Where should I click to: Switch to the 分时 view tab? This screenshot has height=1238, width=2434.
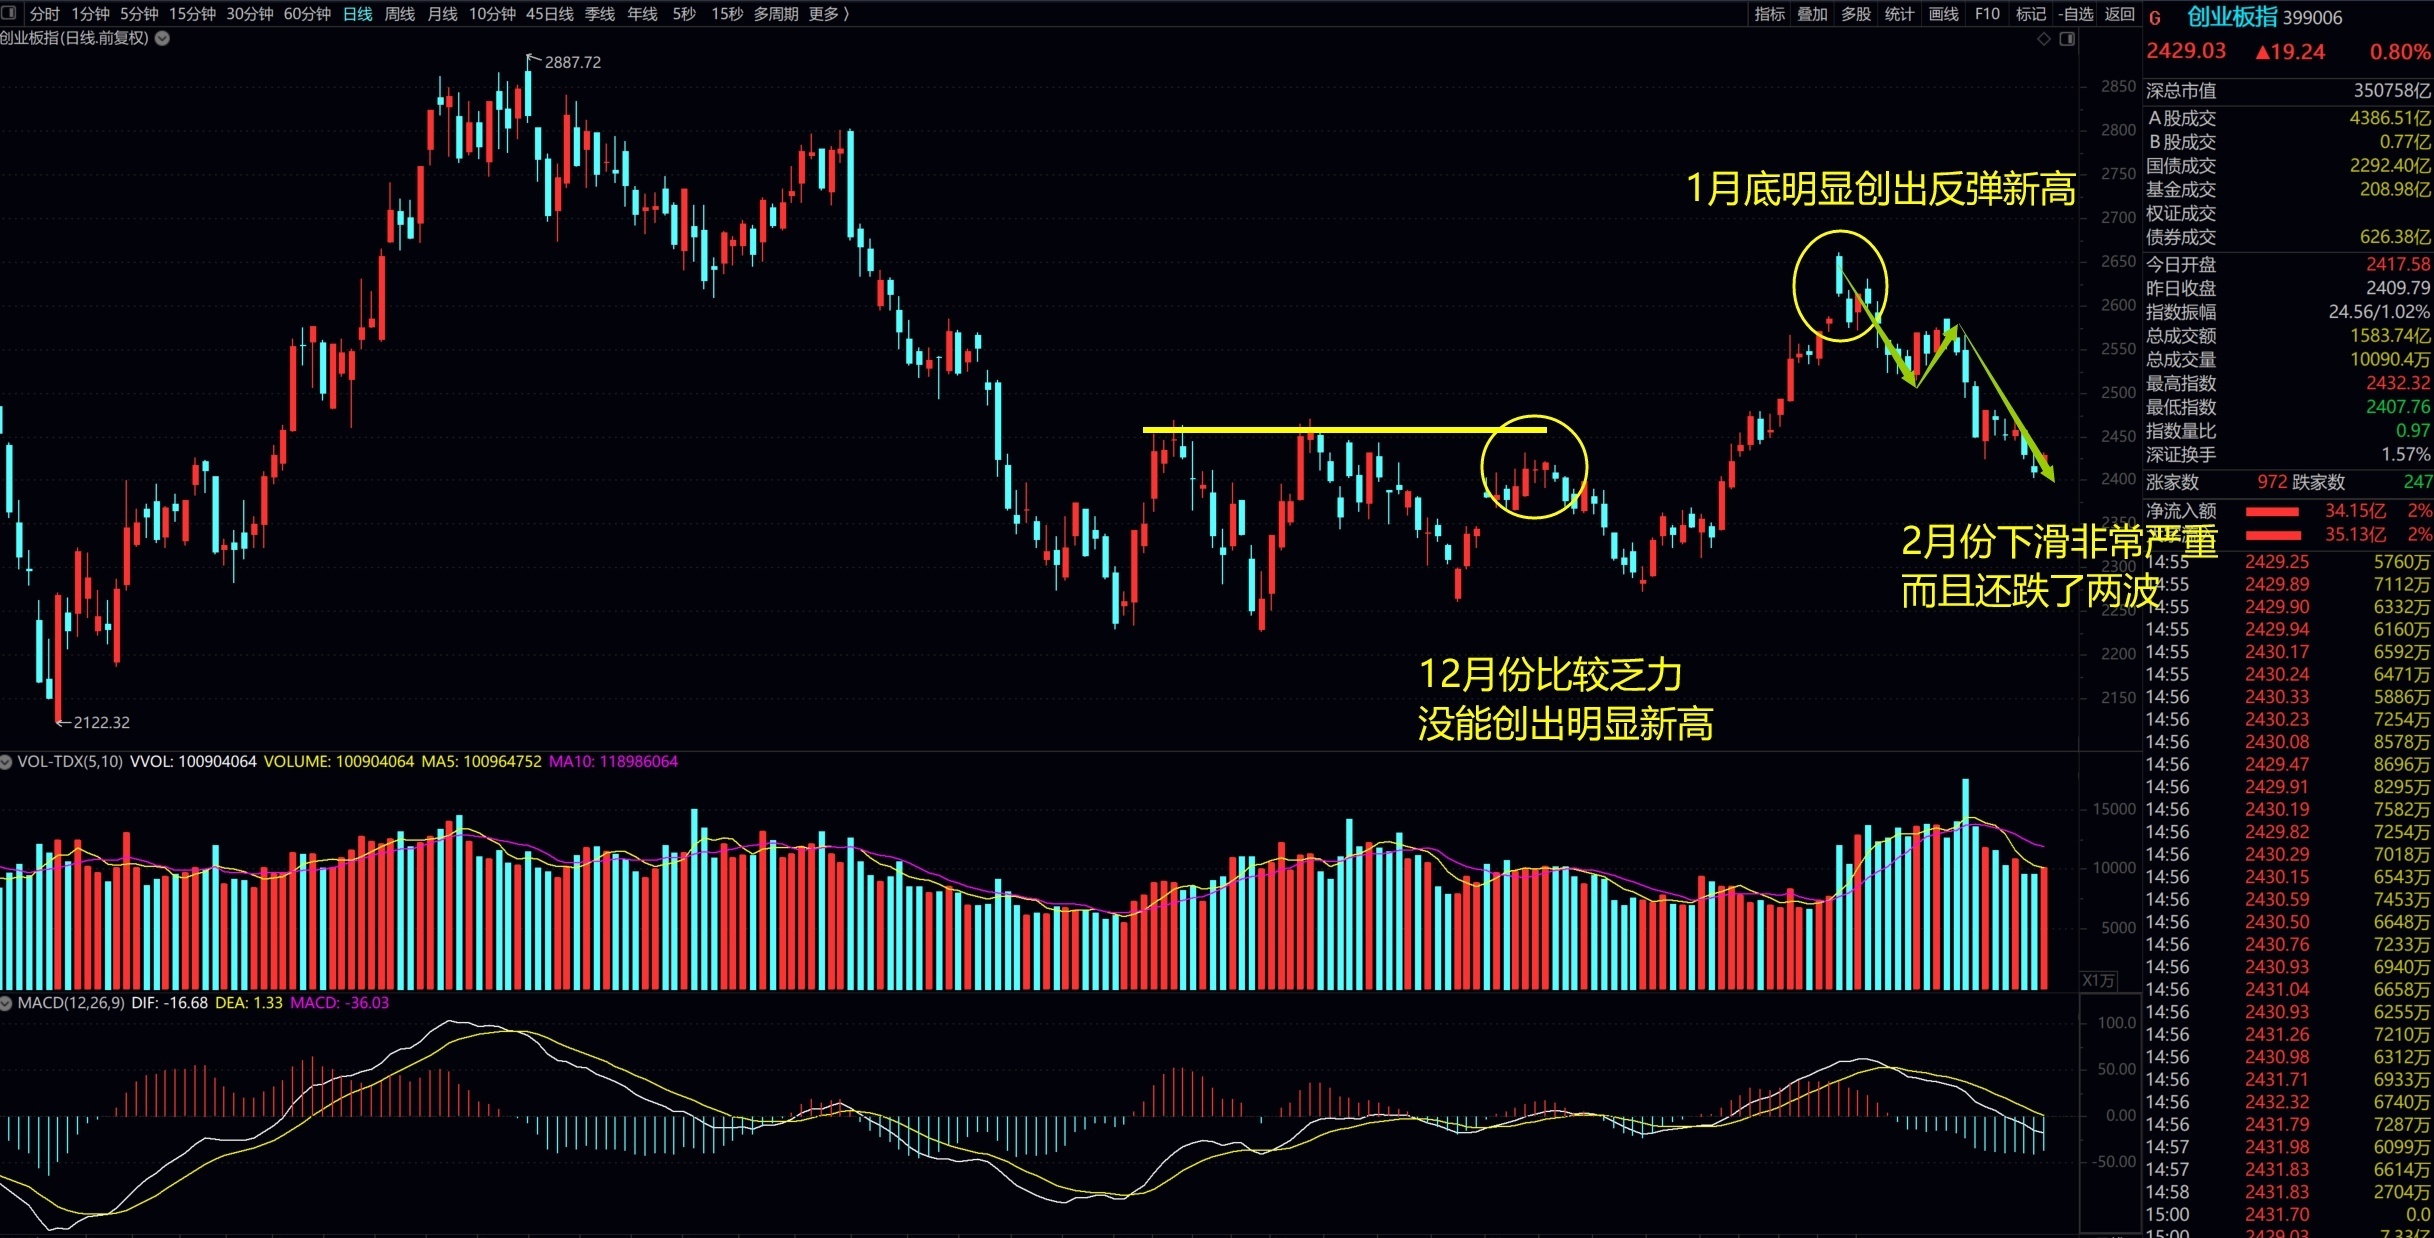[x=45, y=14]
